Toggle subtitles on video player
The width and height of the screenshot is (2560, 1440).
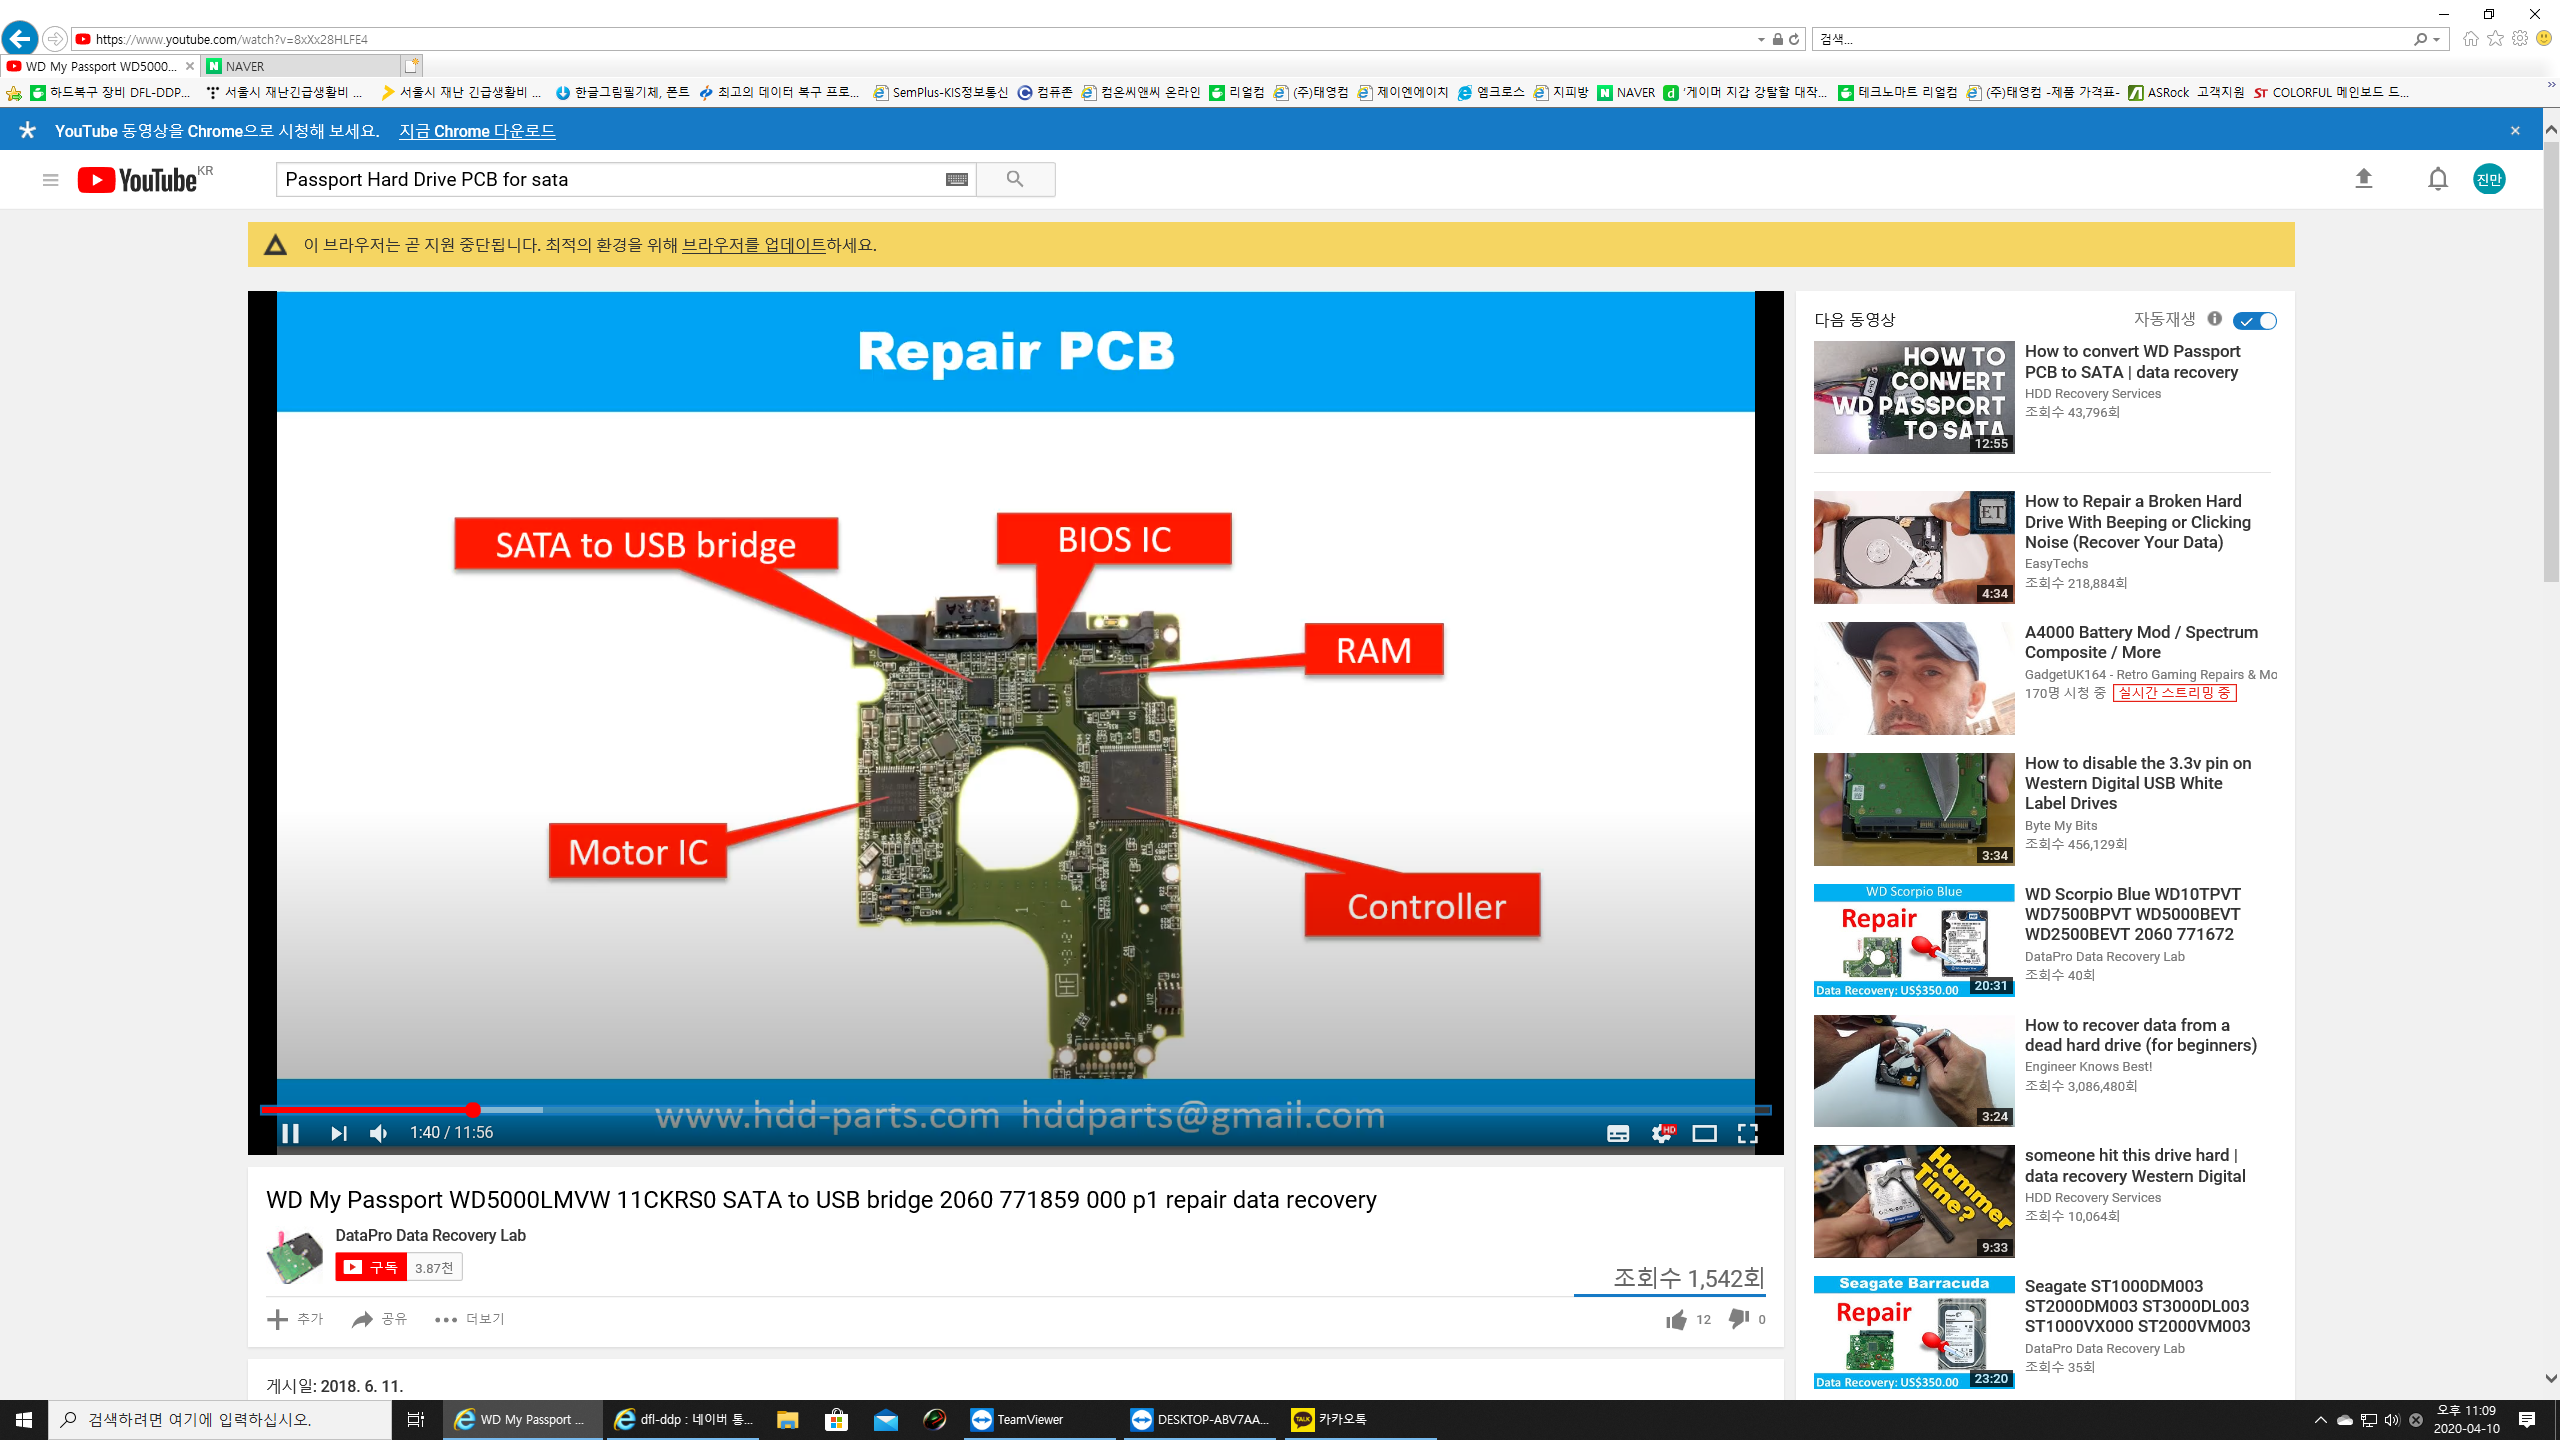coord(1618,1133)
